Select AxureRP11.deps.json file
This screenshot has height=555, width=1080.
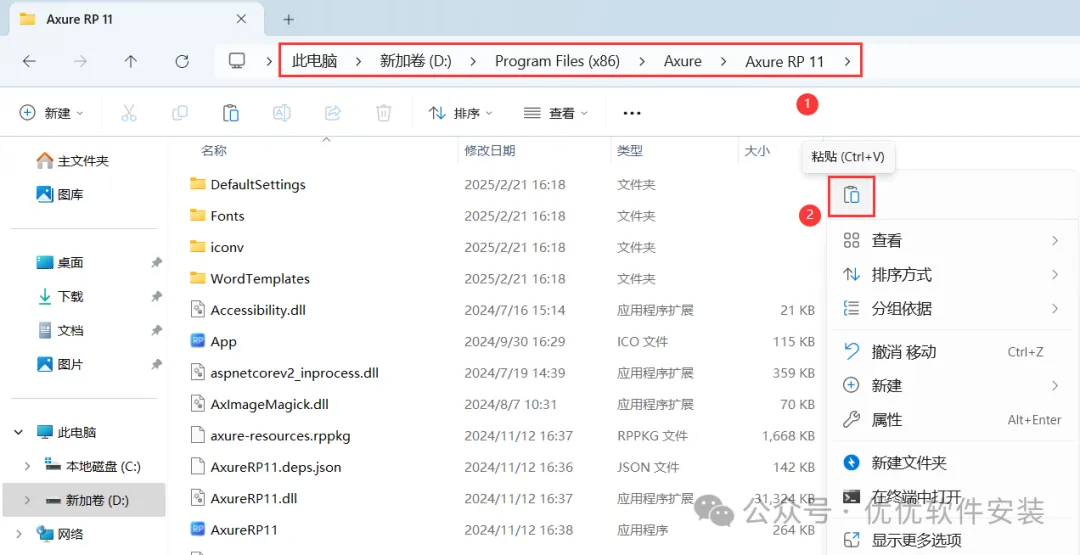[x=276, y=467]
